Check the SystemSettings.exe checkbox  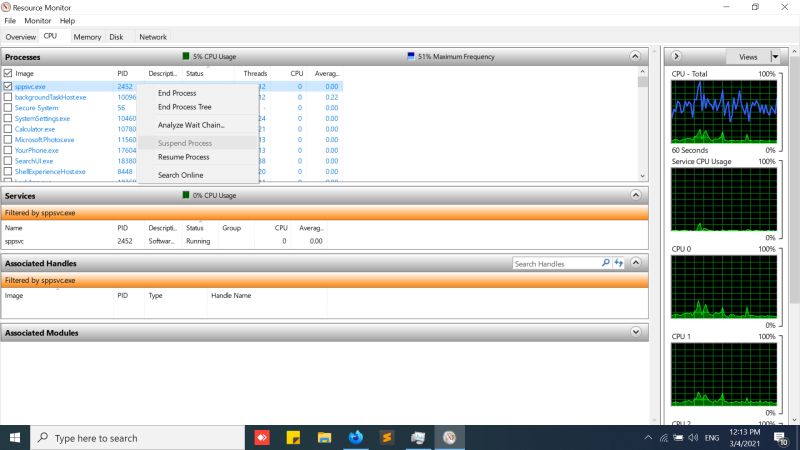coord(8,119)
